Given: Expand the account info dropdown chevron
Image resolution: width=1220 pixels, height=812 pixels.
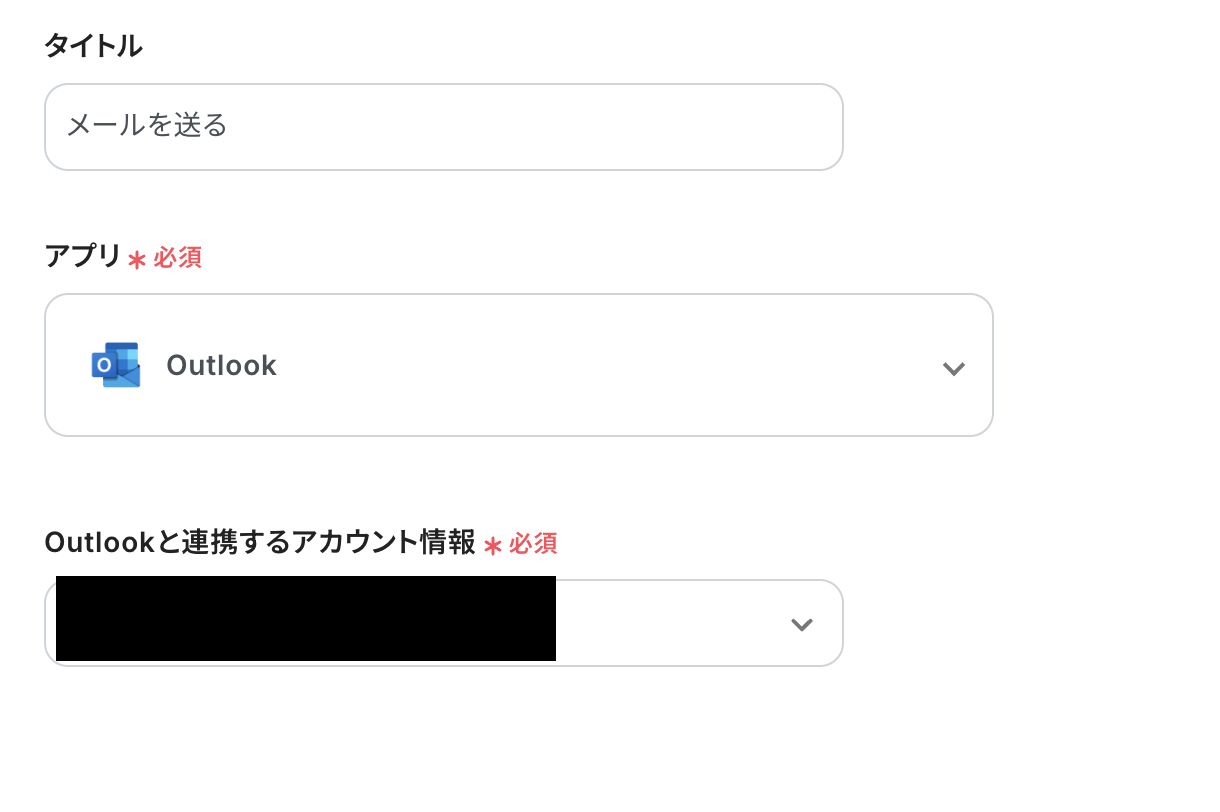Looking at the screenshot, I should pos(801,625).
